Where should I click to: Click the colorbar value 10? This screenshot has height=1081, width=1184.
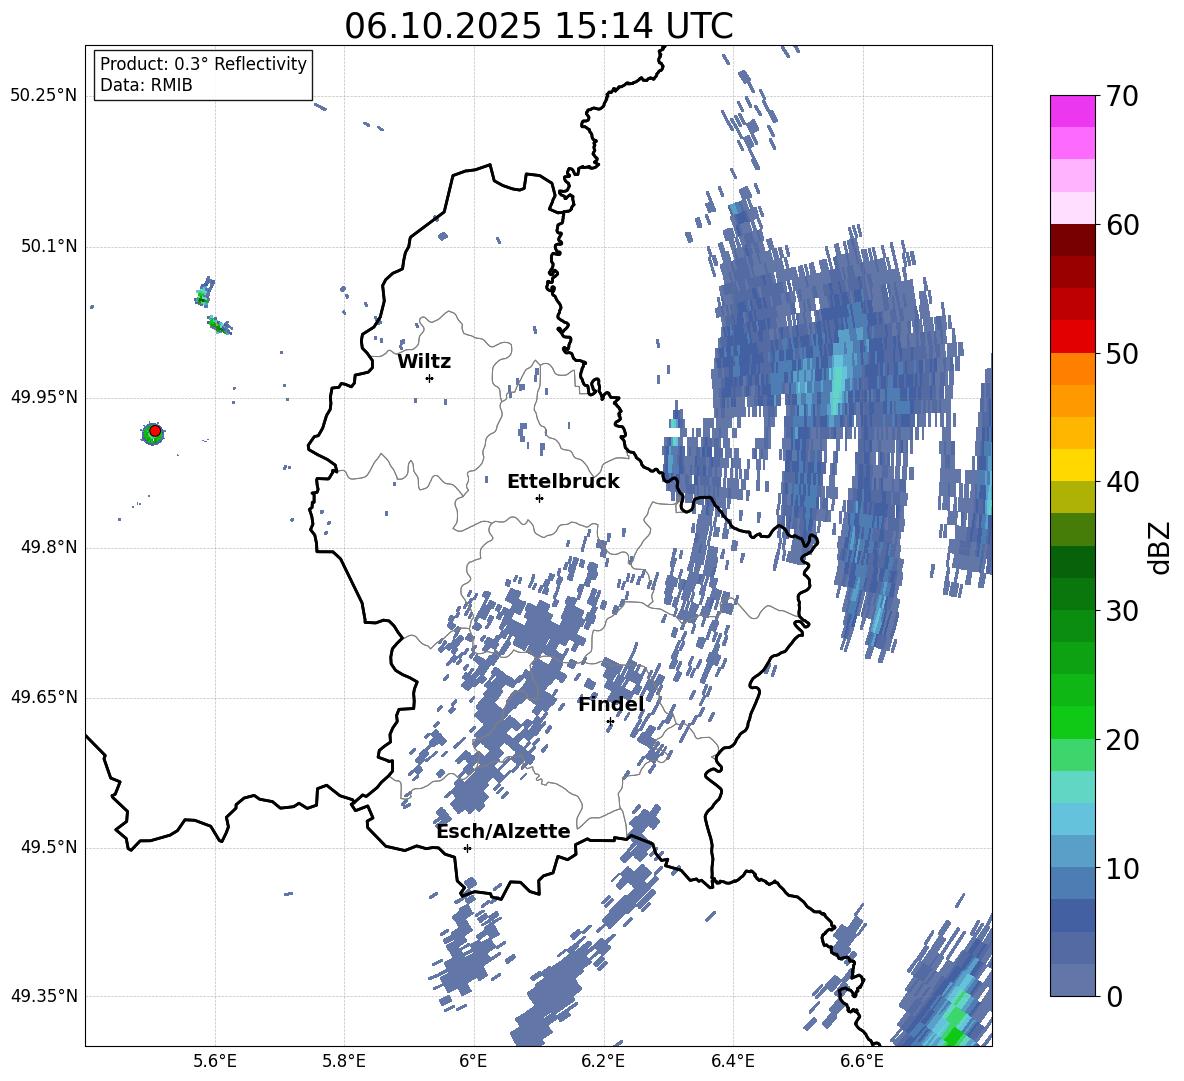pos(1122,868)
